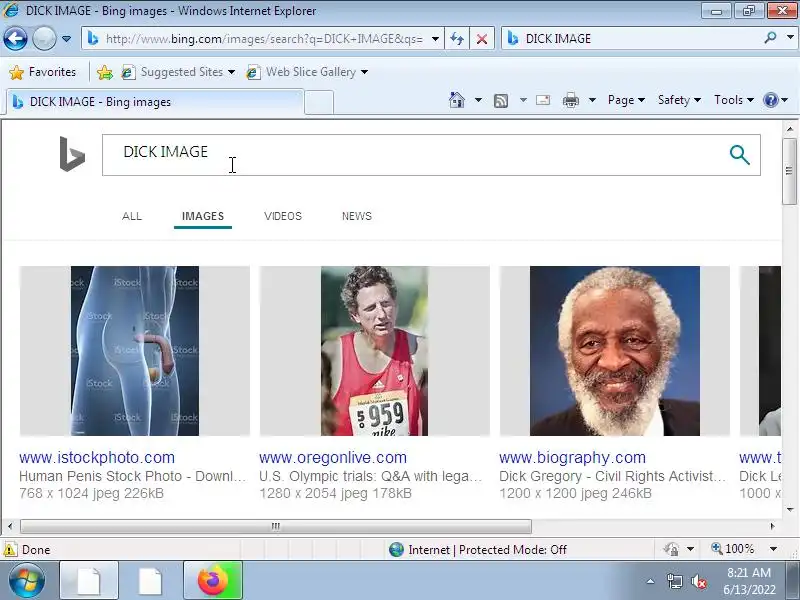
Task: Click the Internet Protected Mode zone globe
Action: [396, 549]
